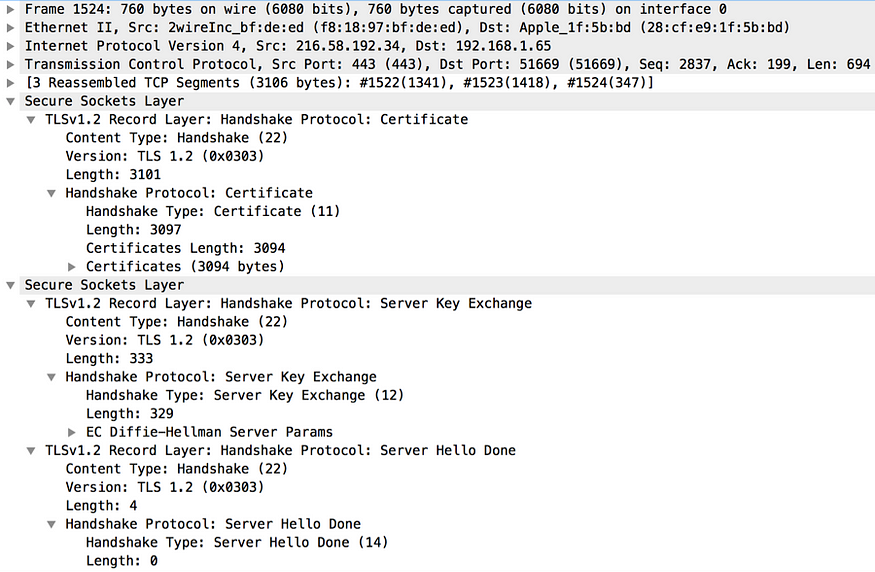The width and height of the screenshot is (875, 572).
Task: Select Length: 329 field
Action: pos(129,414)
